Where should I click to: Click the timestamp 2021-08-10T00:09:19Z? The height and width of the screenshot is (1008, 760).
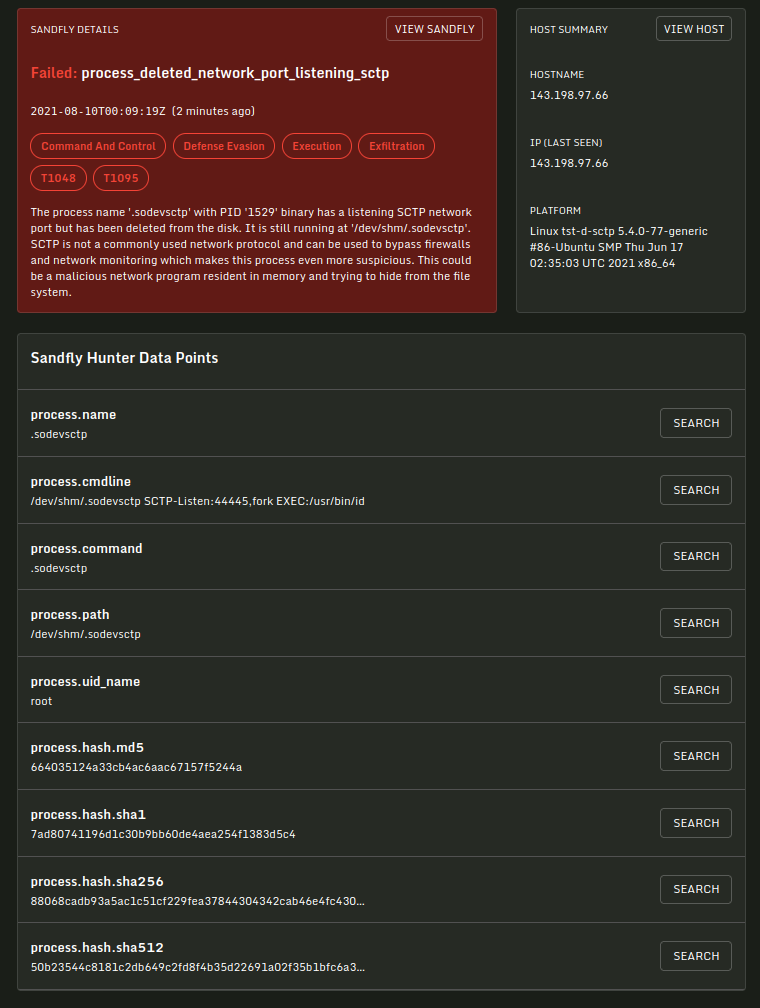[x=98, y=111]
